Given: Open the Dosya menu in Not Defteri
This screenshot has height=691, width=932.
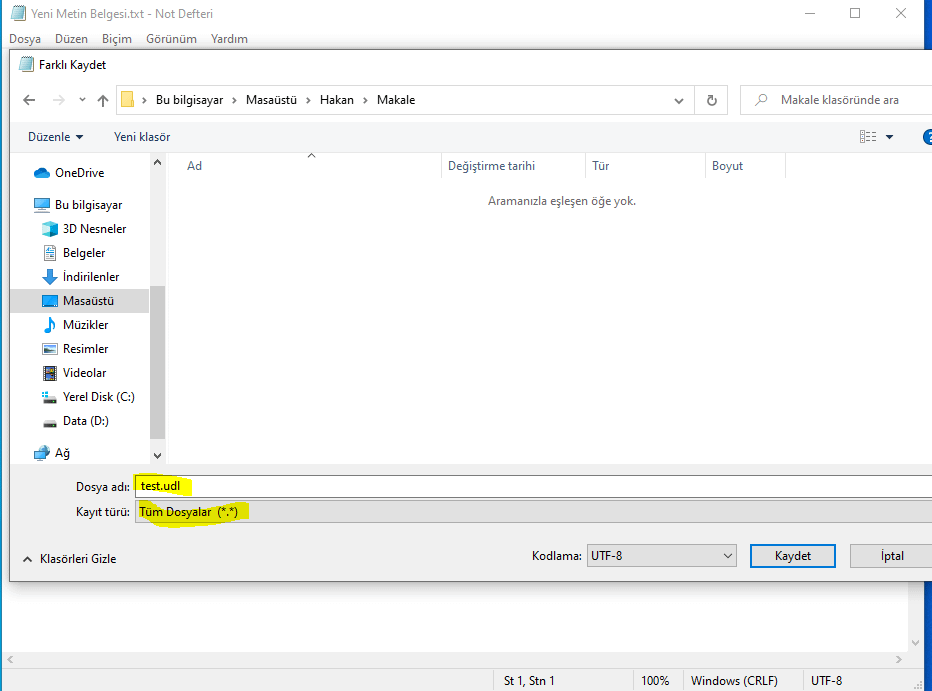Looking at the screenshot, I should 25,39.
